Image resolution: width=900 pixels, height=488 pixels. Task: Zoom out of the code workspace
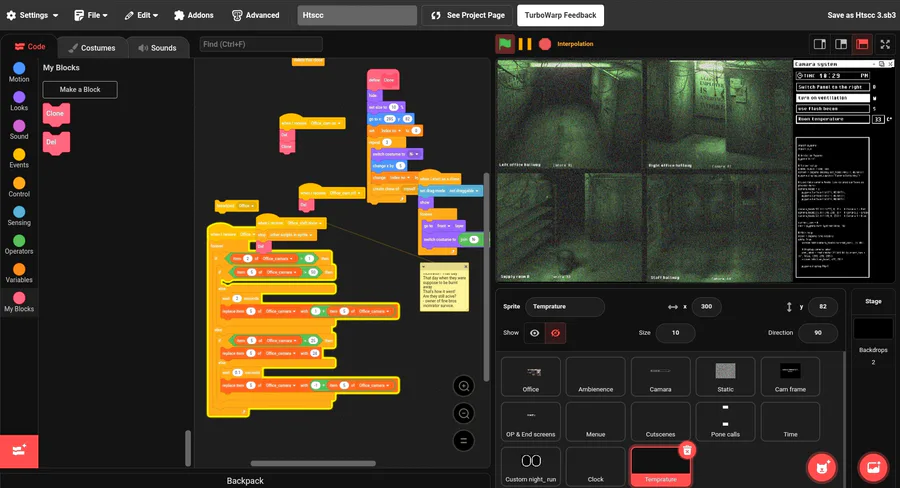pyautogui.click(x=464, y=413)
